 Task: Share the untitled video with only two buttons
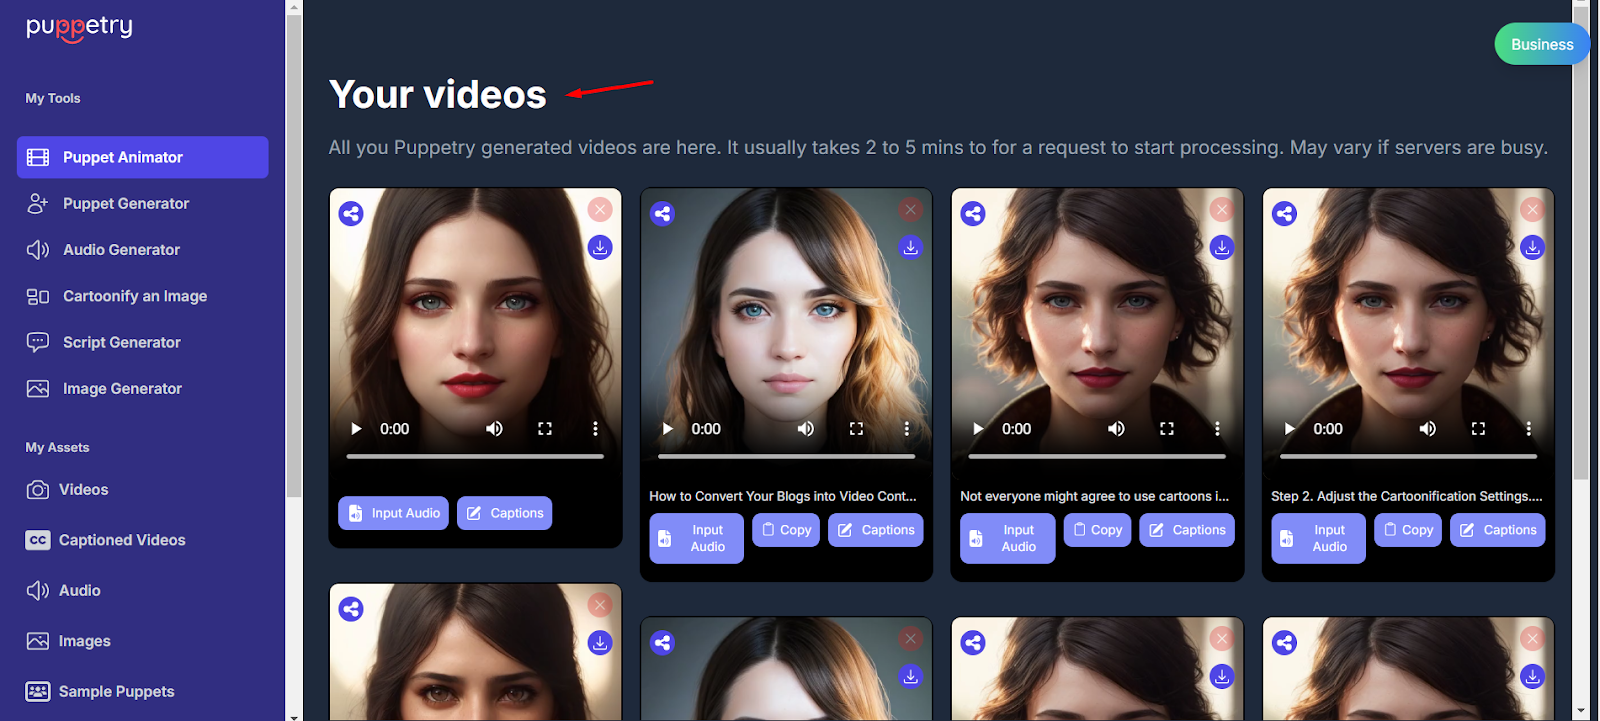pyautogui.click(x=351, y=213)
